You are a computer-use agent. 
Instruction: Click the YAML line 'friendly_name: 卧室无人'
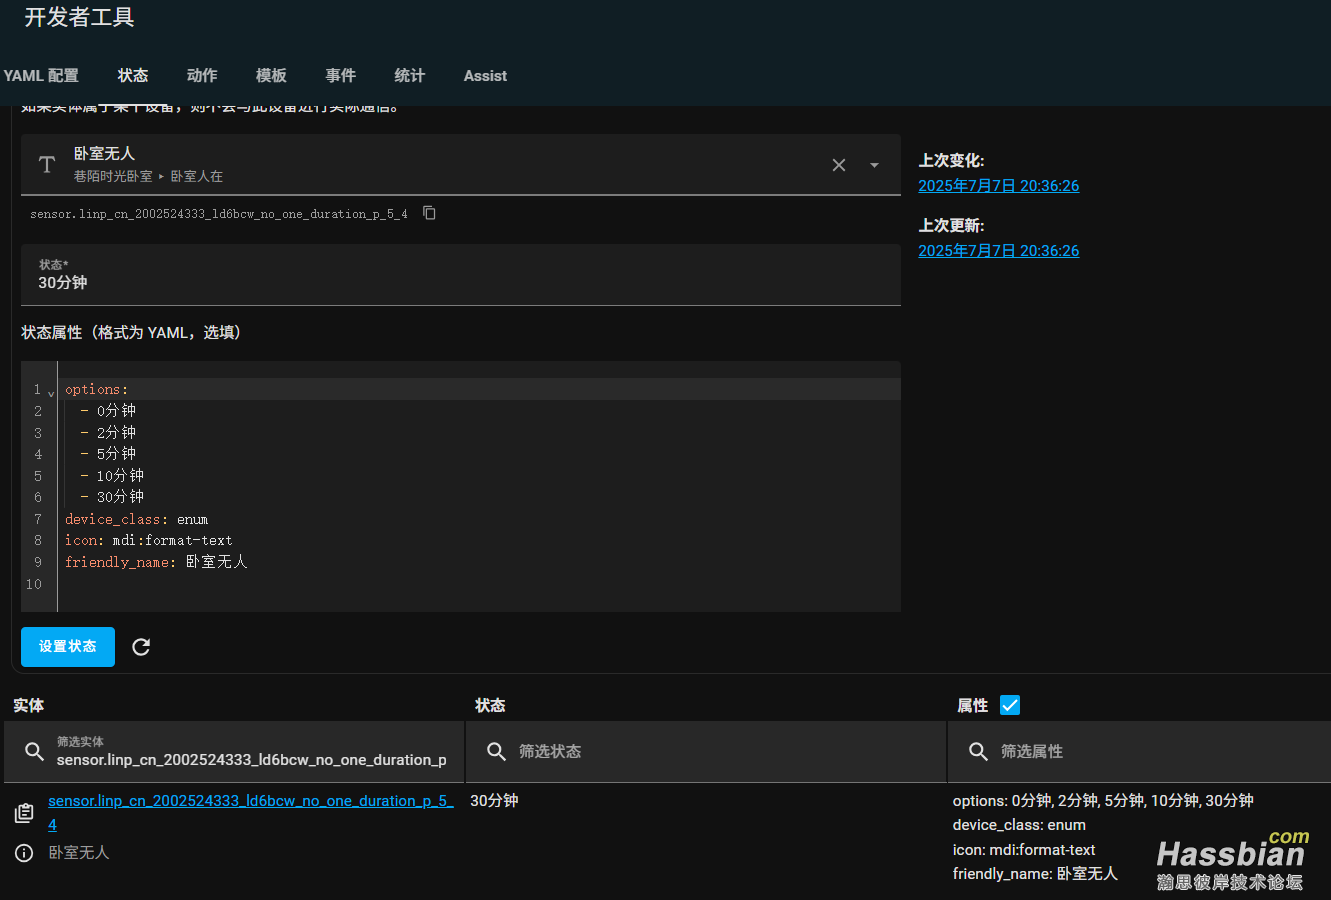[156, 562]
